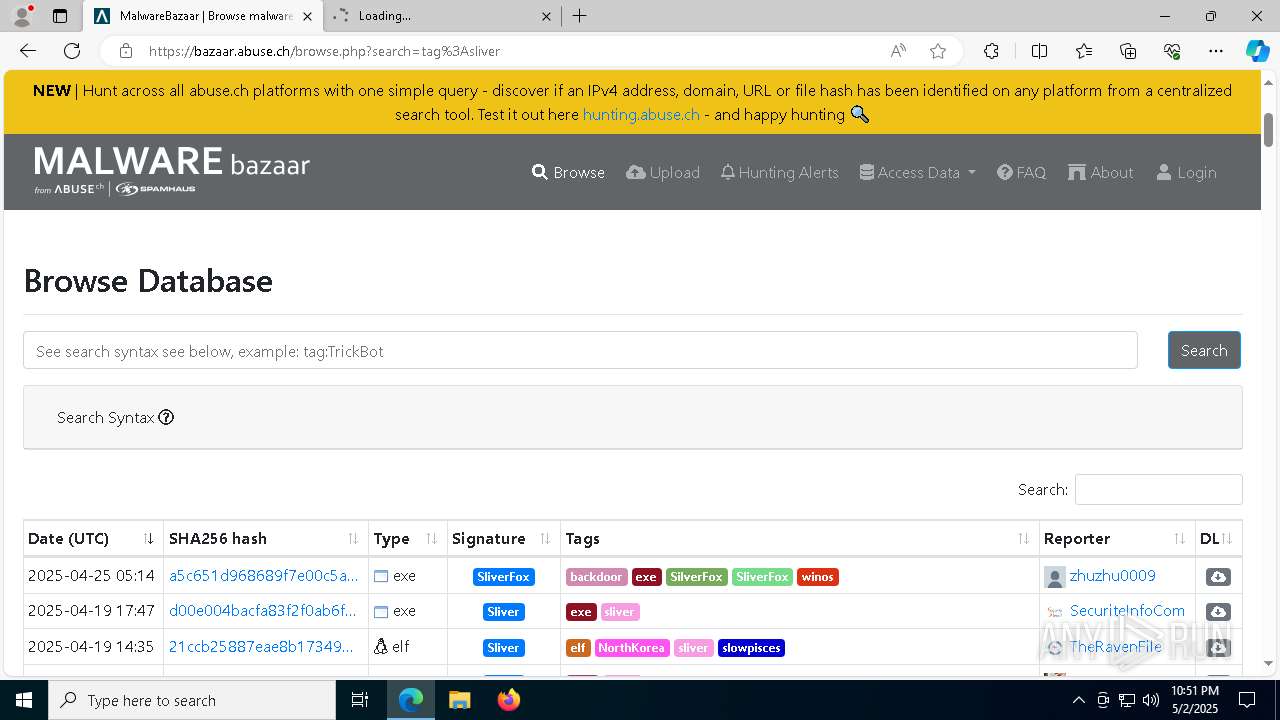
Task: Expand the Search Syntax help section
Action: tap(115, 417)
